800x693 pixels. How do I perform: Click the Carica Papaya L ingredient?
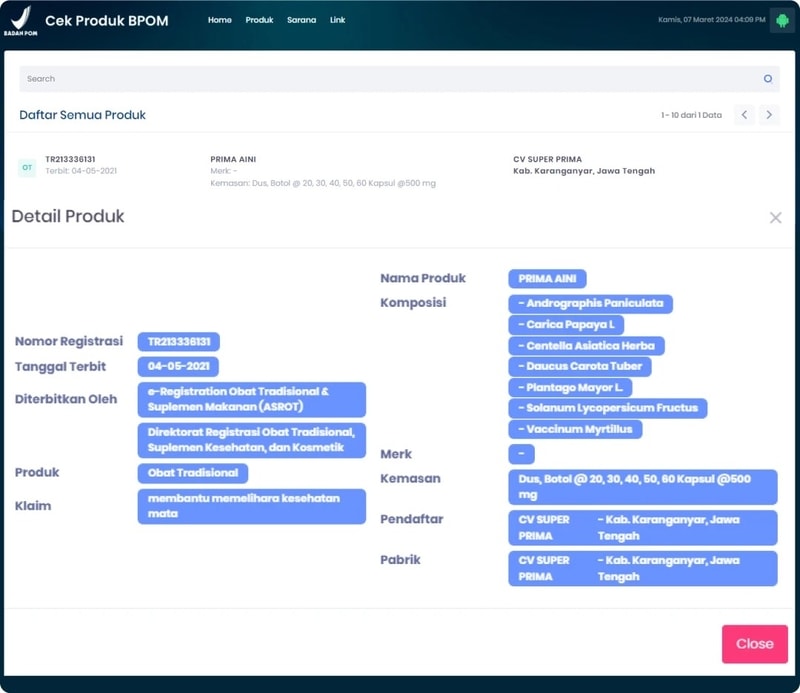pyautogui.click(x=566, y=325)
